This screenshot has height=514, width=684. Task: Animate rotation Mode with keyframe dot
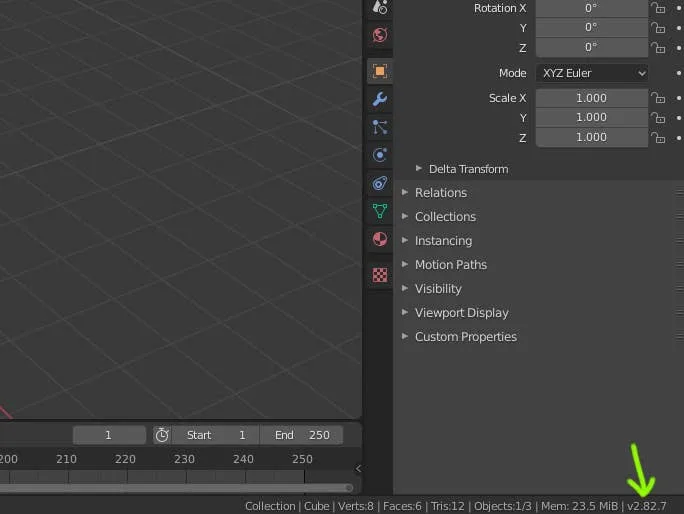(x=679, y=73)
